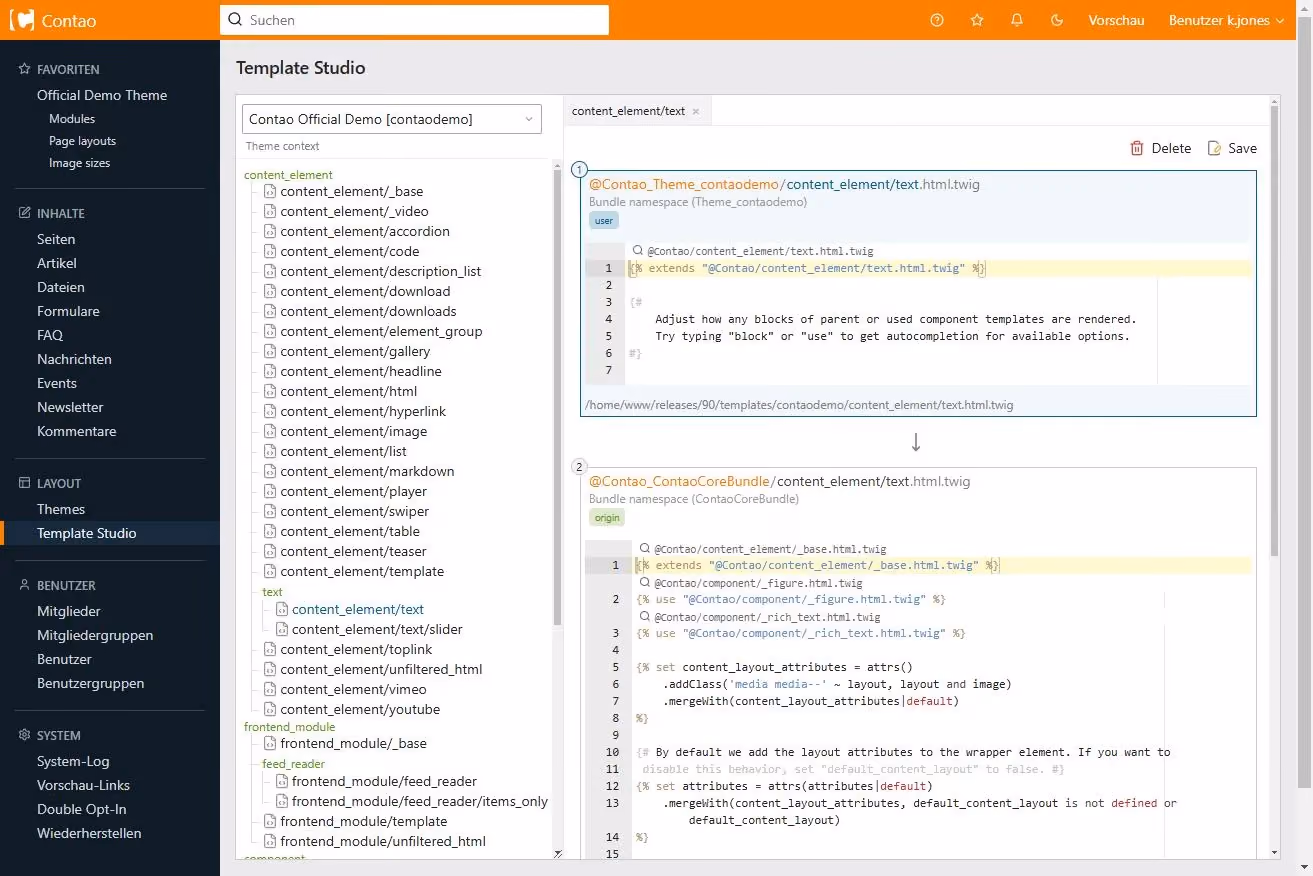This screenshot has width=1313, height=876.
Task: Collapse the INHALTE sidebar group
Action: pyautogui.click(x=60, y=214)
